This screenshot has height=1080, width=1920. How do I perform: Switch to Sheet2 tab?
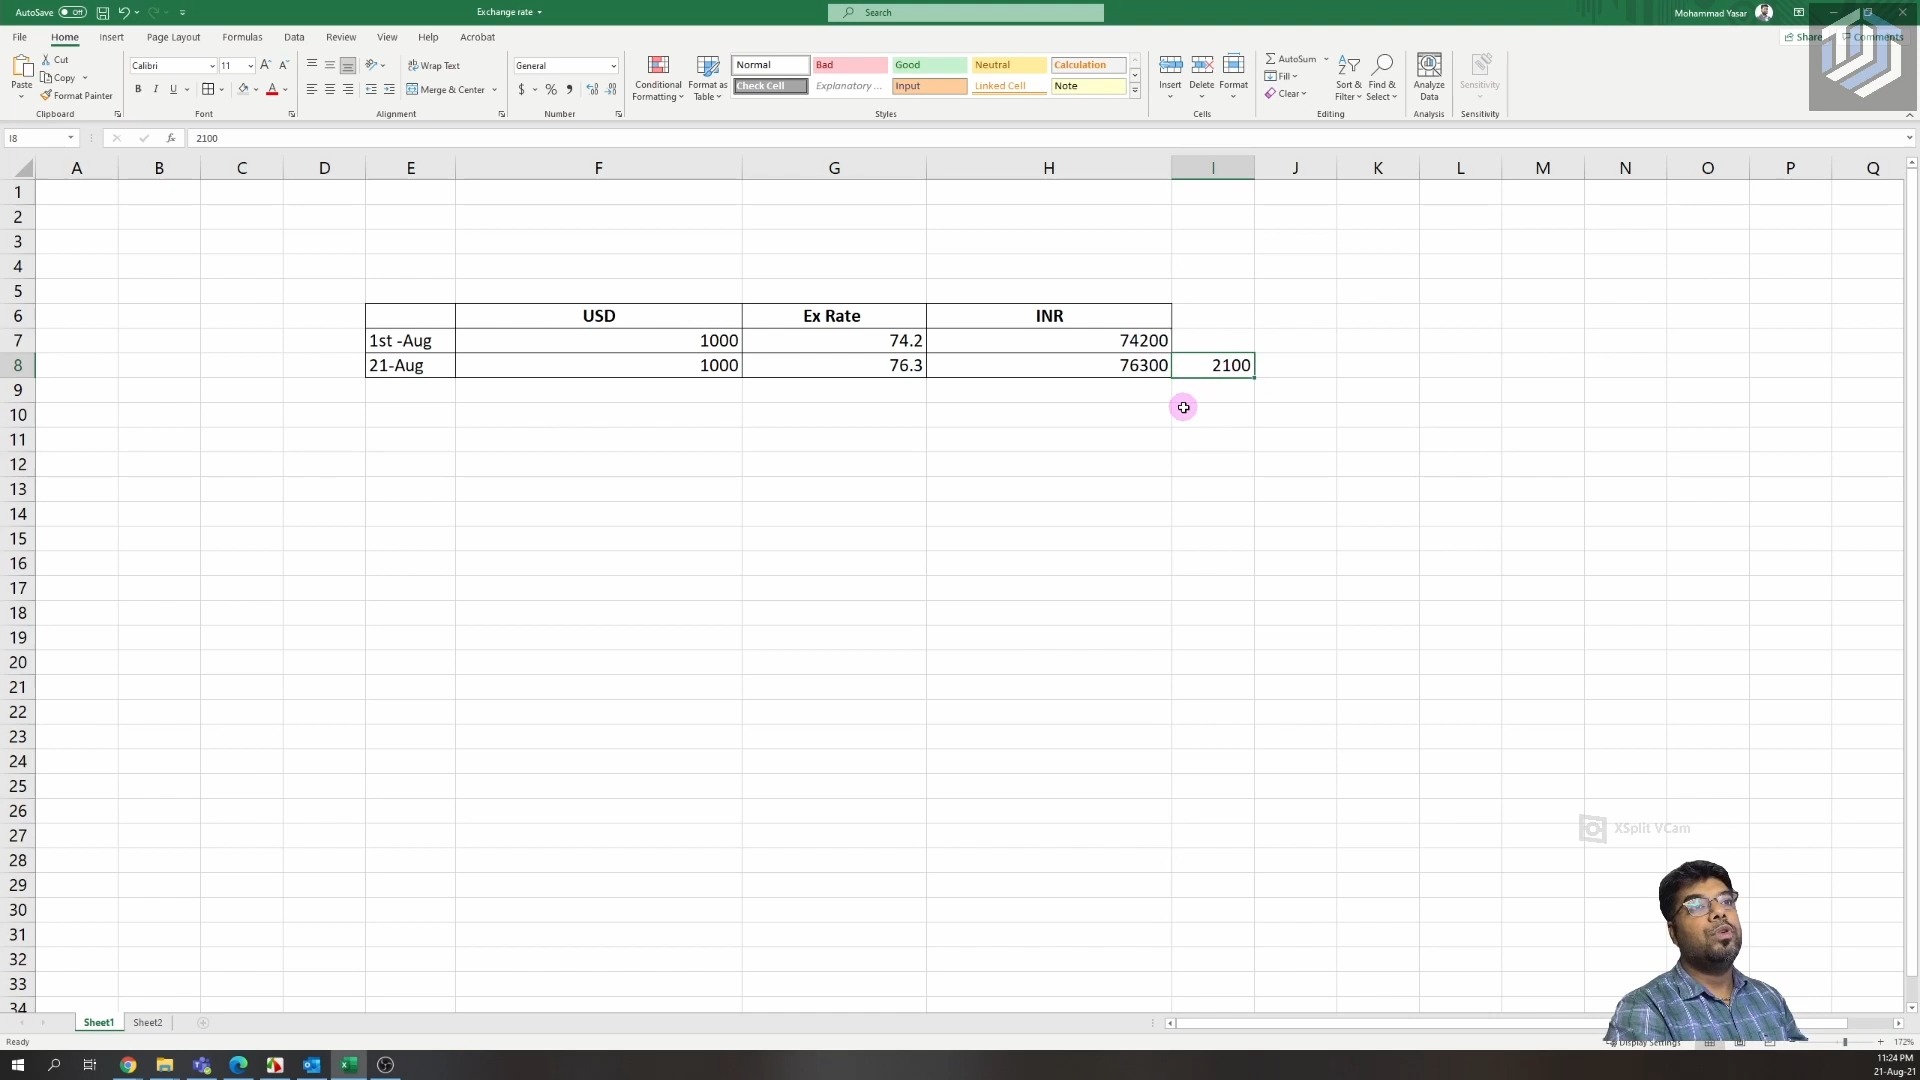point(148,1023)
